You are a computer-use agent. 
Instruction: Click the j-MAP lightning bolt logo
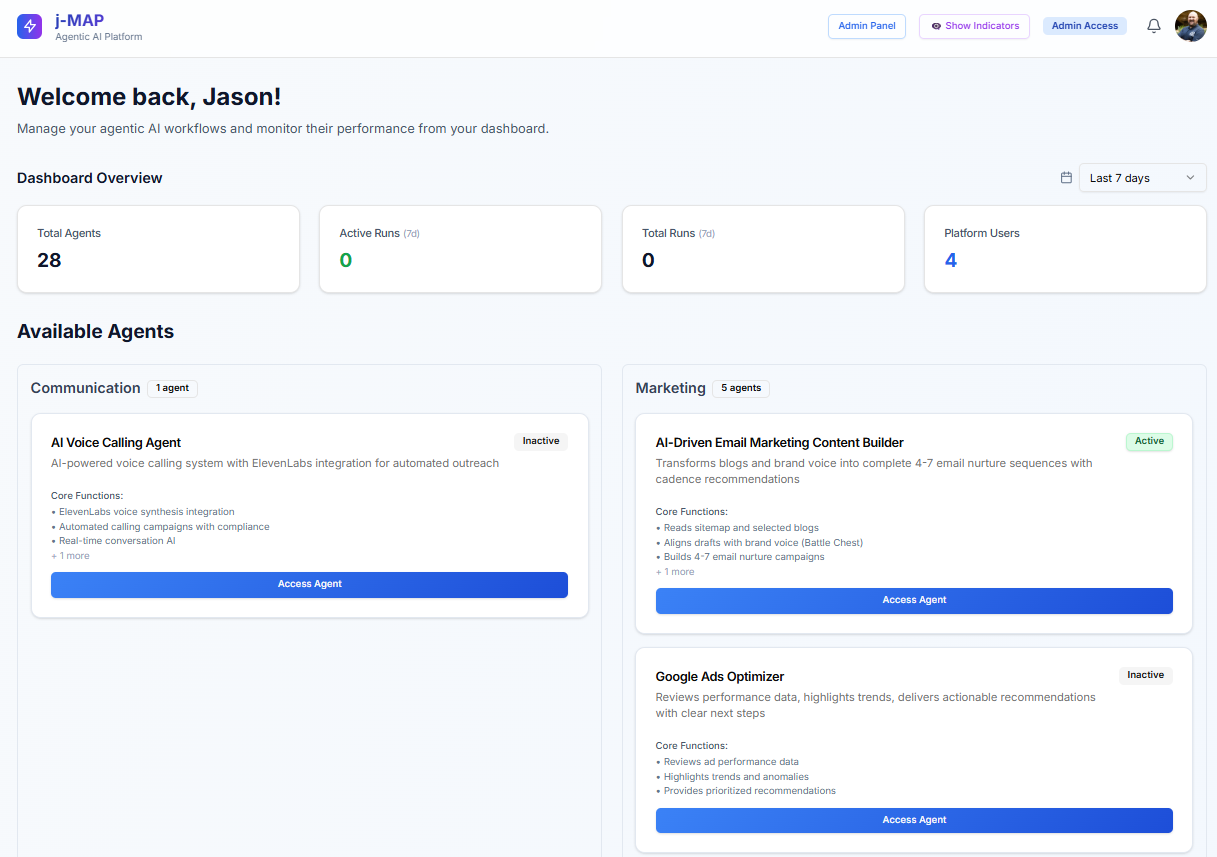coord(29,26)
